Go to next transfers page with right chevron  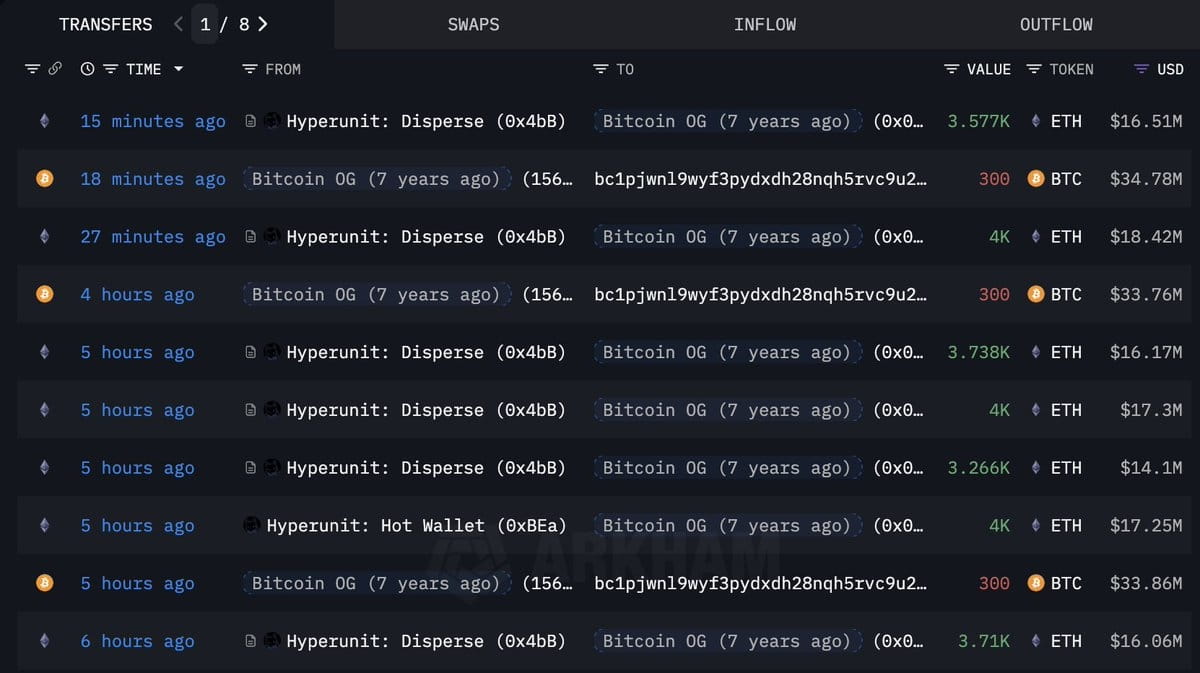263,24
